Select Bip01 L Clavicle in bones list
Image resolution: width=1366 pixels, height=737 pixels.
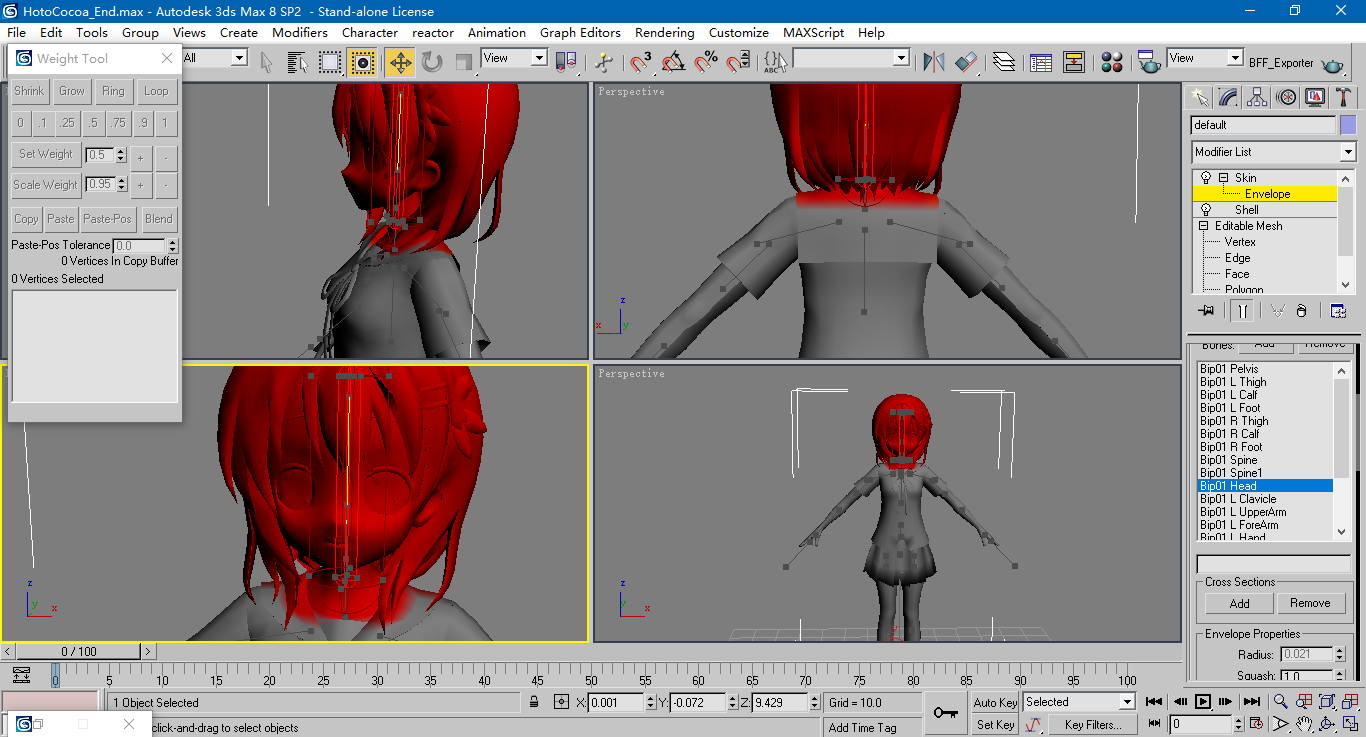pyautogui.click(x=1238, y=499)
